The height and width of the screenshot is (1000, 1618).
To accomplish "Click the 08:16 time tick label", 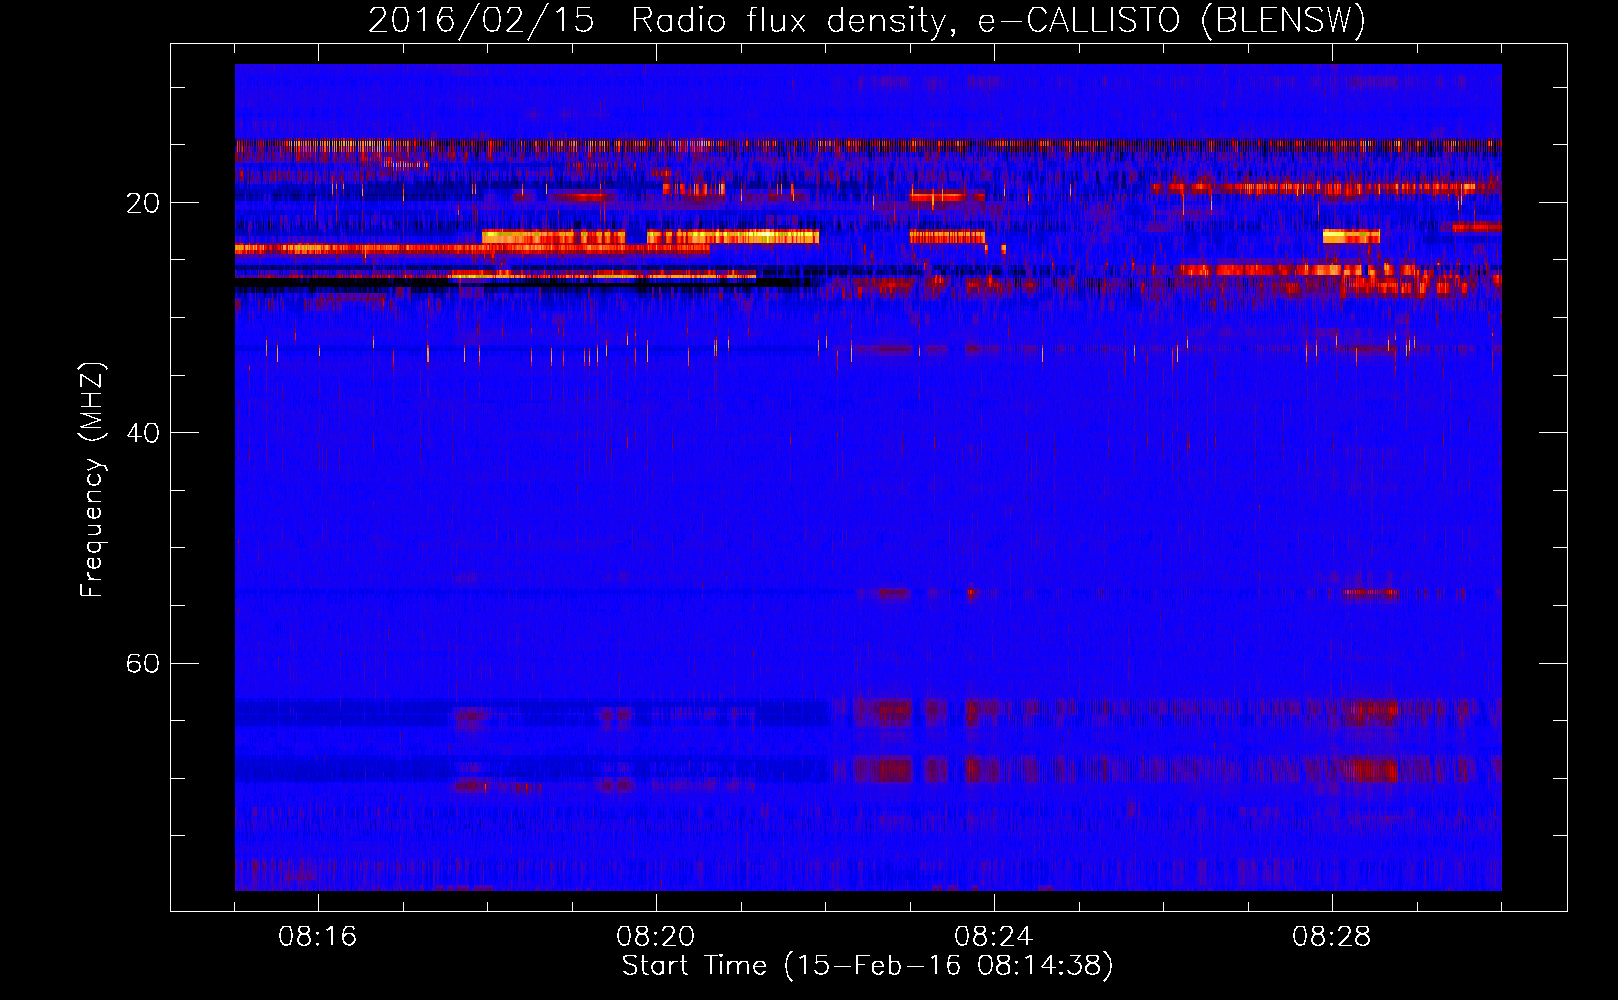I will [318, 937].
